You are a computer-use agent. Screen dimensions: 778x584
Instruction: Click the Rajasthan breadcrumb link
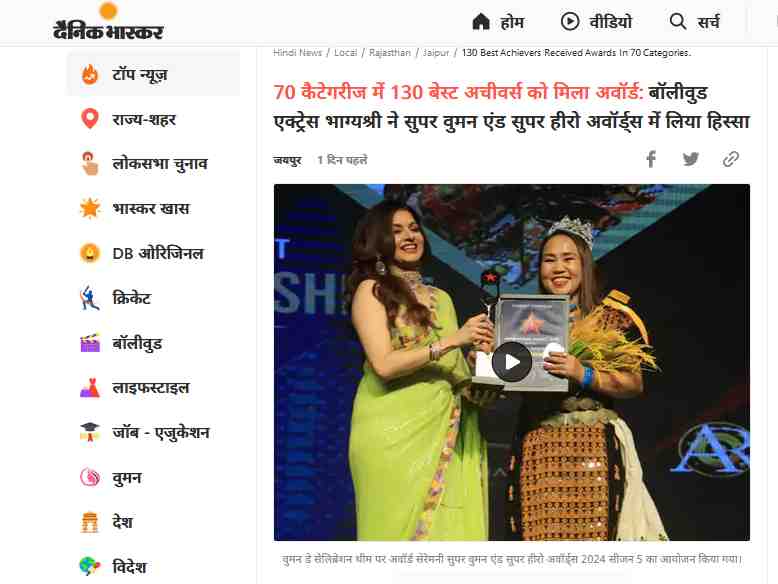pos(390,53)
